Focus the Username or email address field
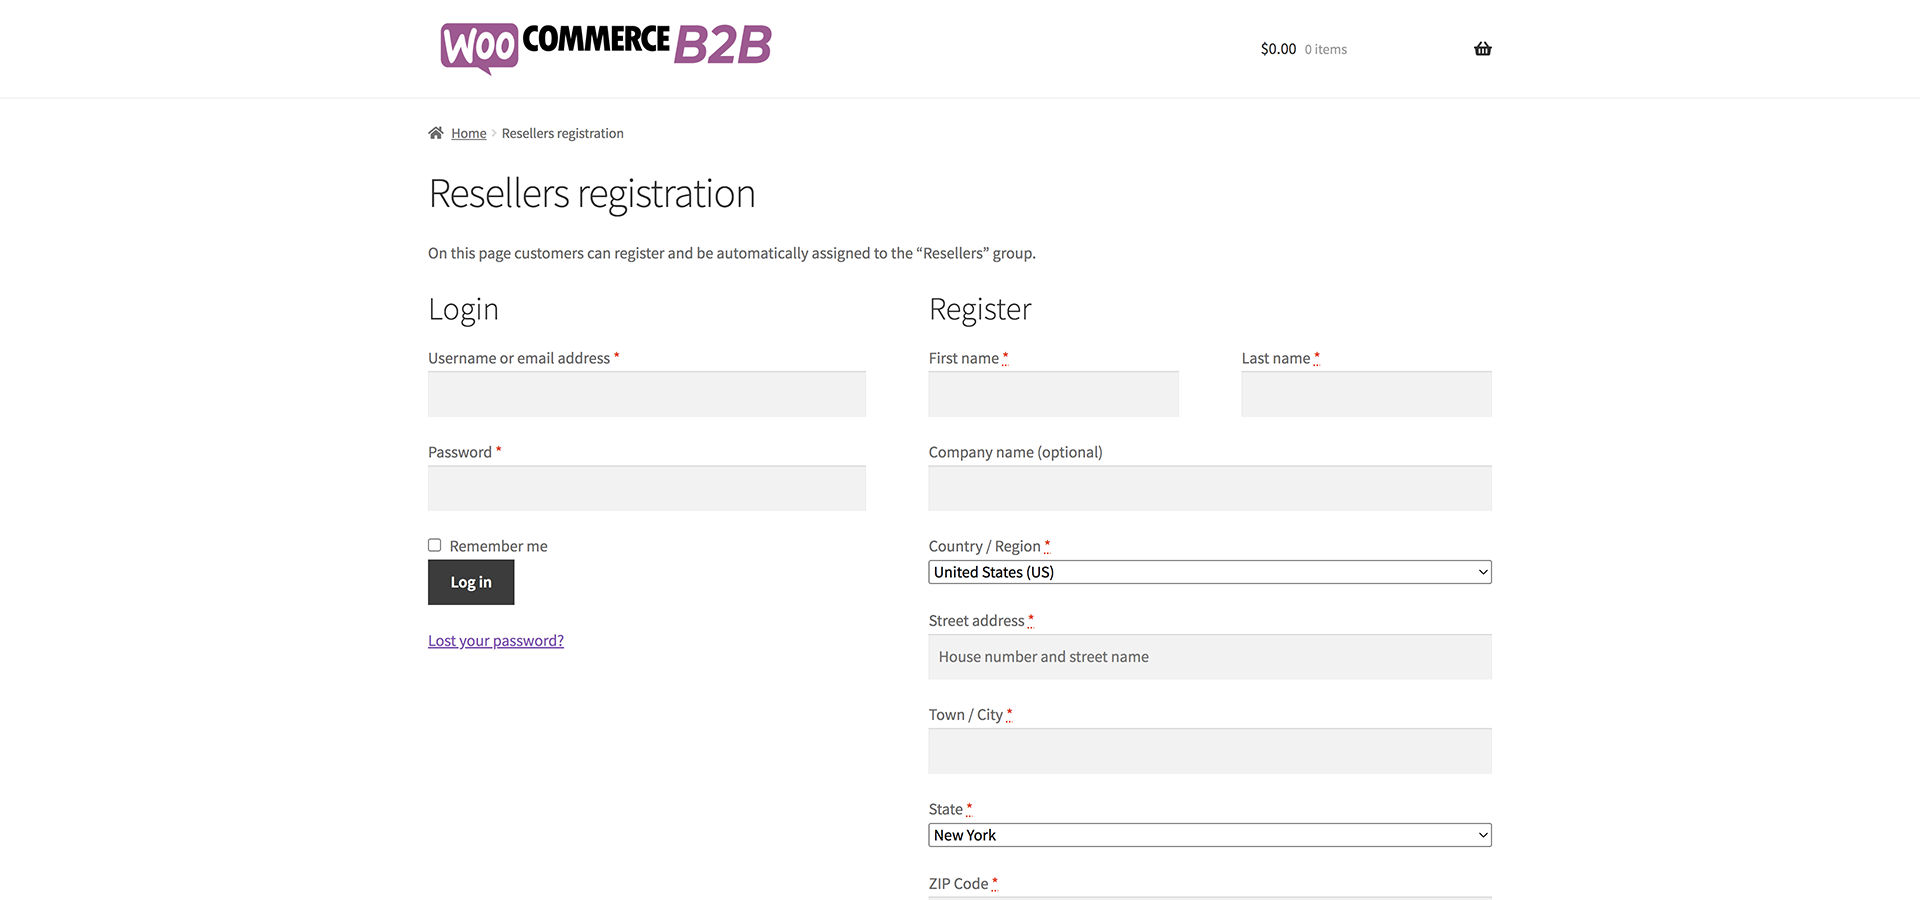 point(647,394)
